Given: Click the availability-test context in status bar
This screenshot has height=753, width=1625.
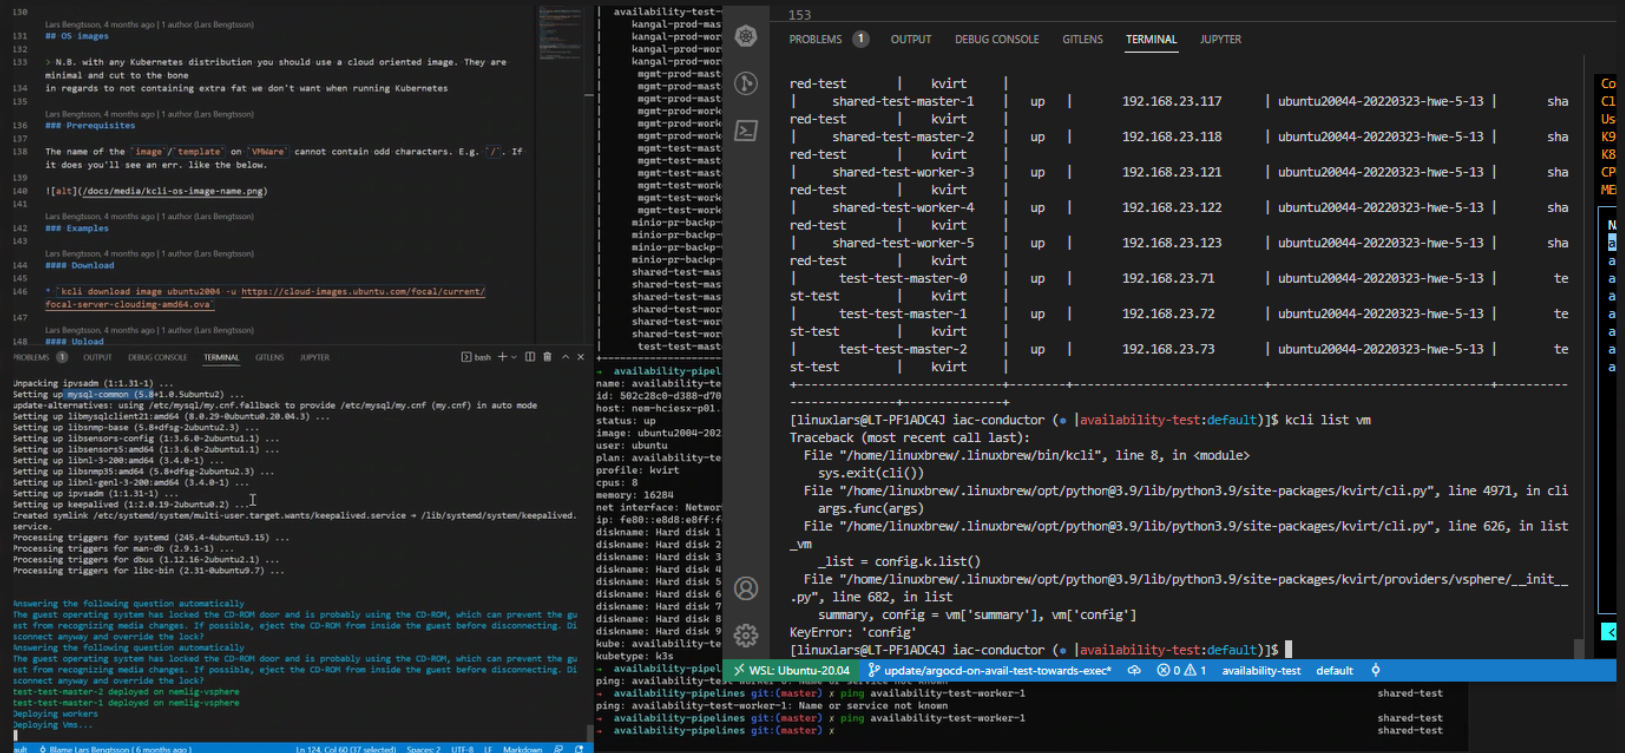Looking at the screenshot, I should [1261, 670].
